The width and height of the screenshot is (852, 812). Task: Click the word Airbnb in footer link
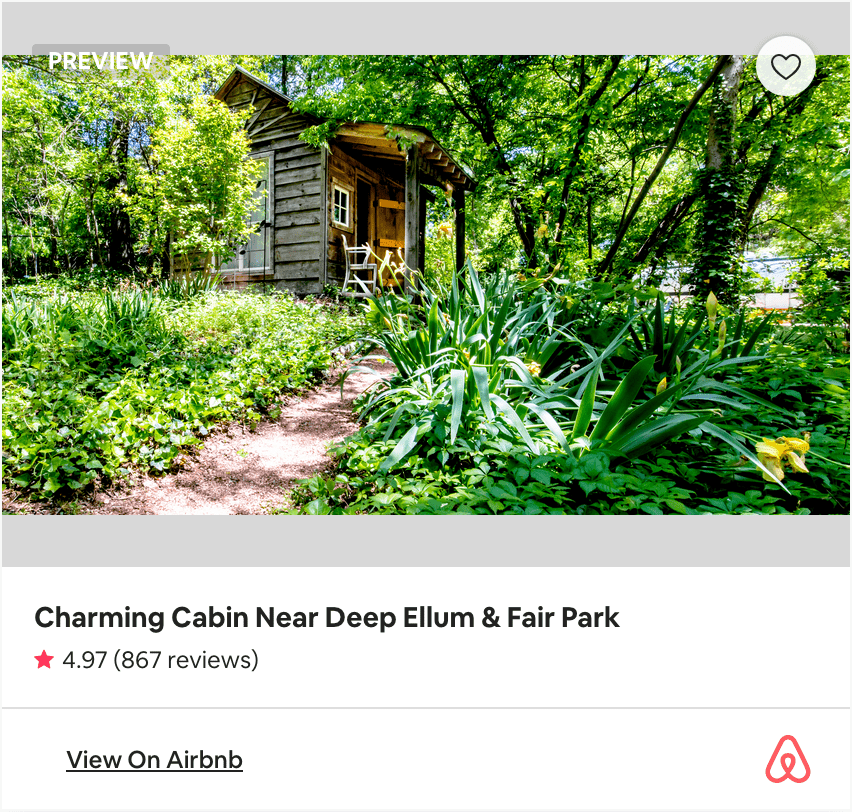click(x=204, y=760)
